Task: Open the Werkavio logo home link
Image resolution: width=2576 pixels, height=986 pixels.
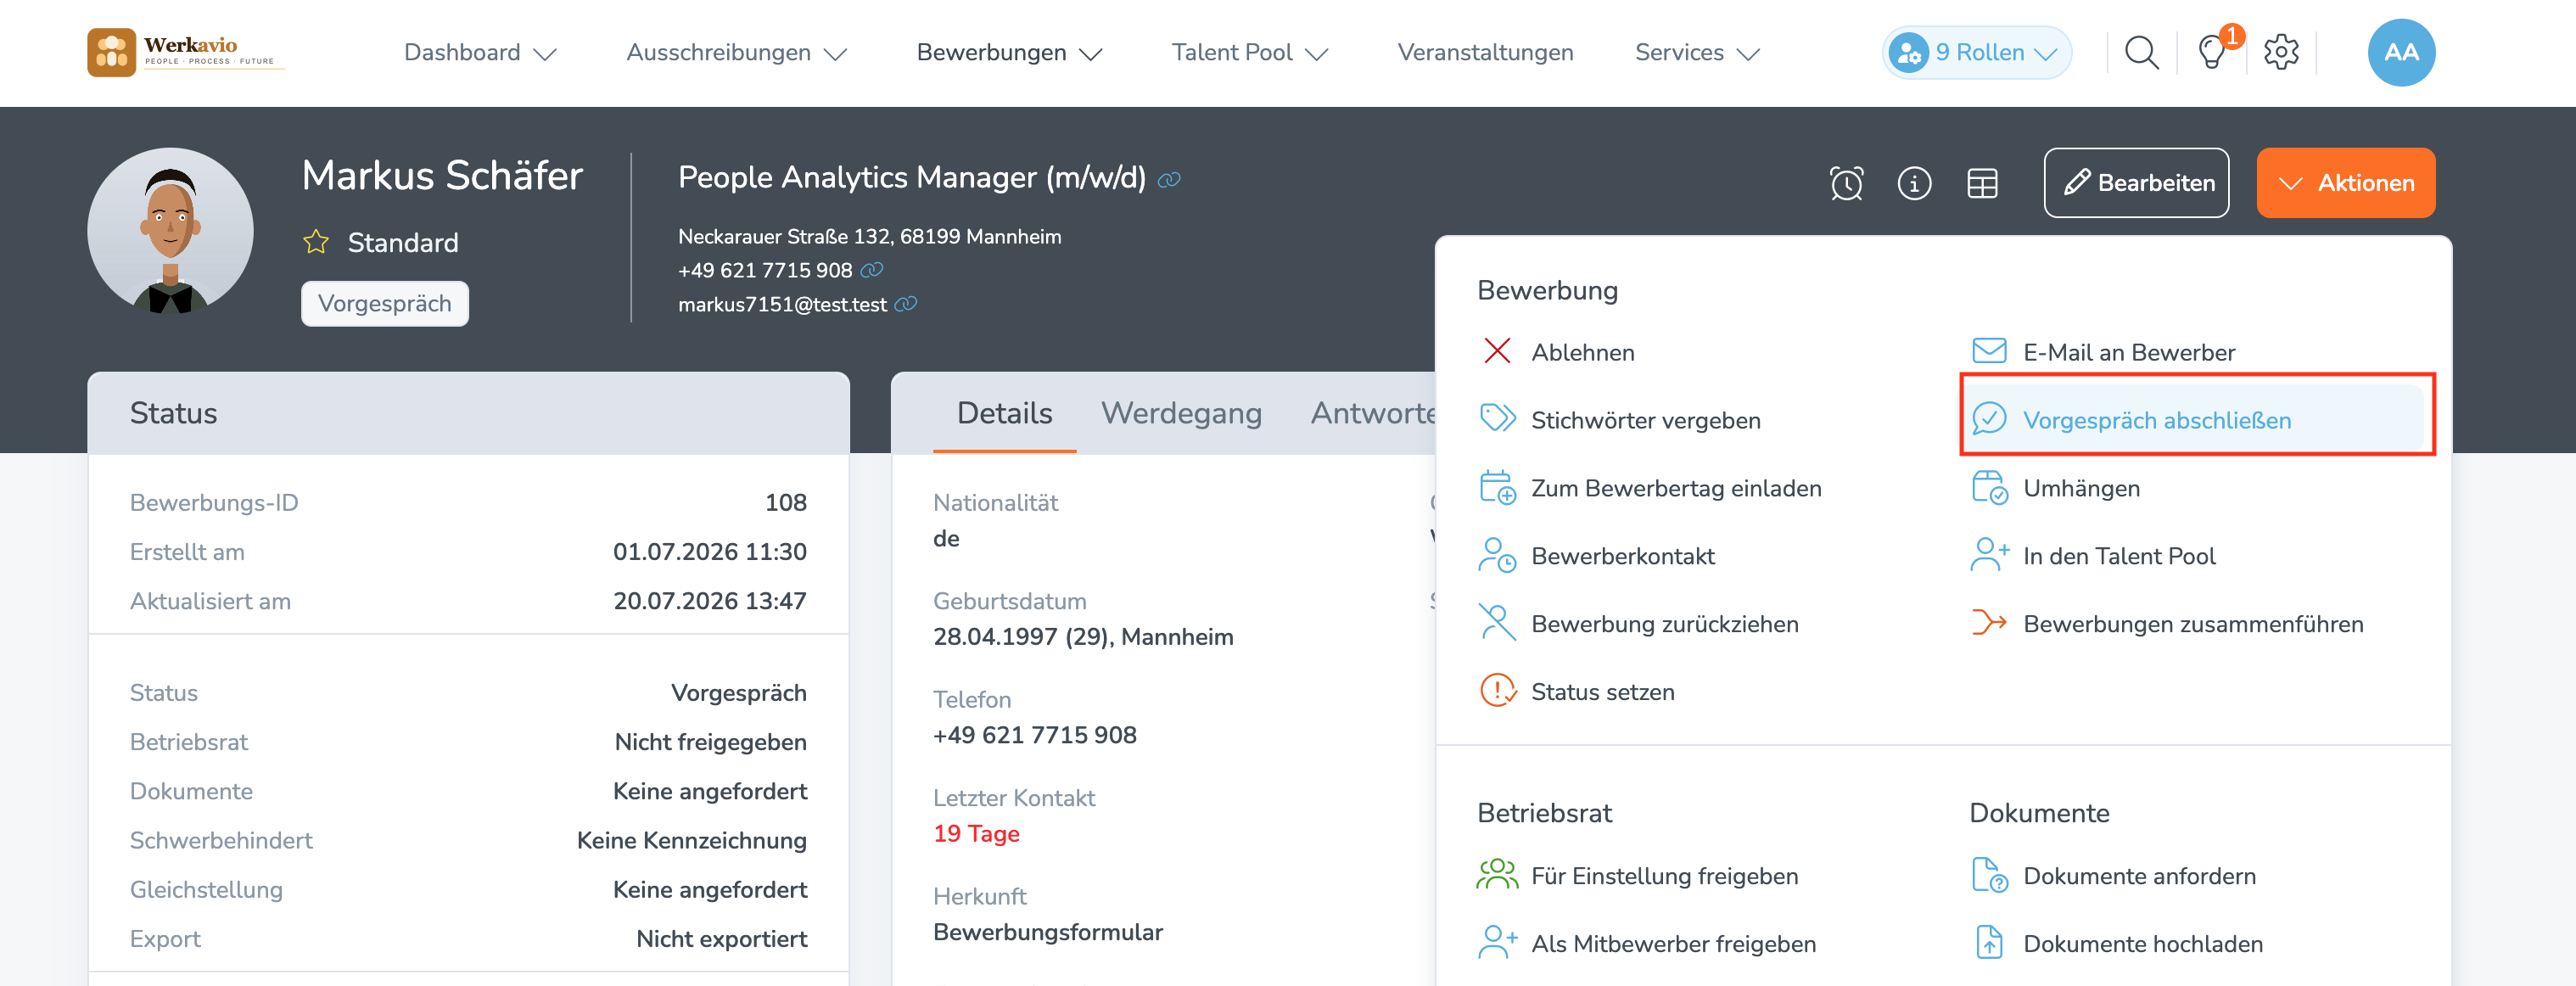Action: click(x=186, y=52)
